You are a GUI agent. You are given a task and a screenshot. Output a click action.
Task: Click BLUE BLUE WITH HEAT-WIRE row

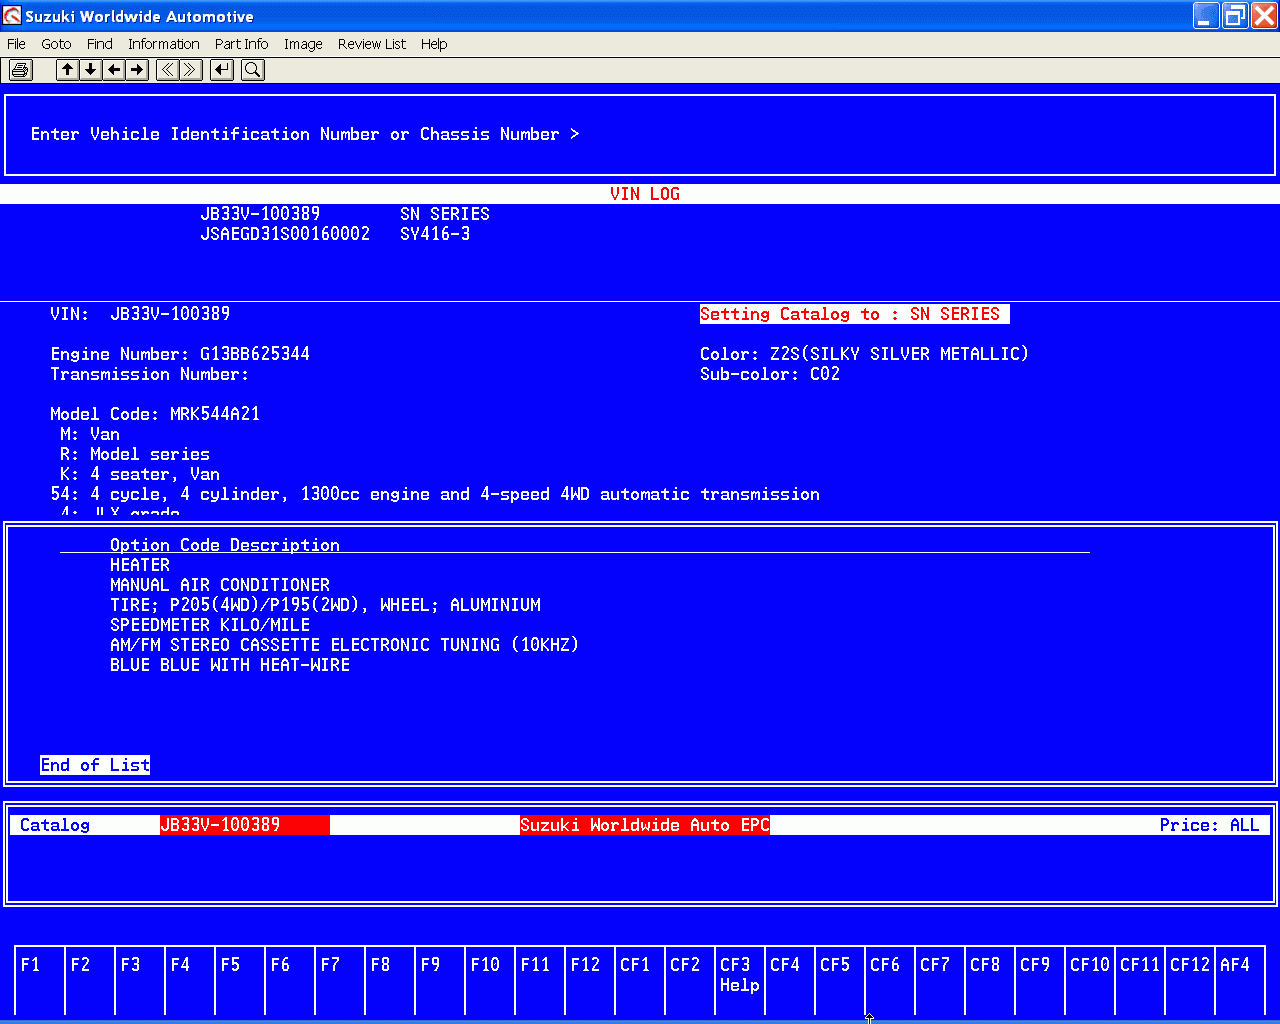point(230,665)
